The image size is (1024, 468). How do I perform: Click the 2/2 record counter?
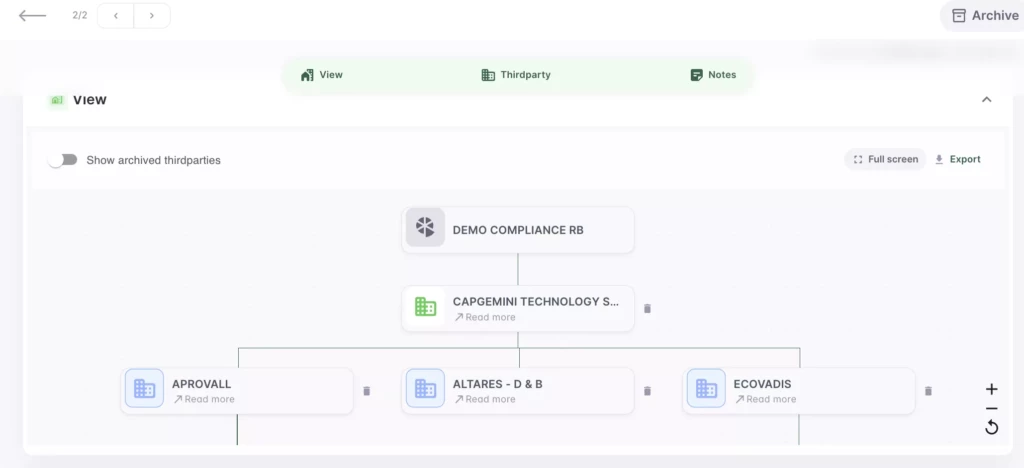(80, 16)
